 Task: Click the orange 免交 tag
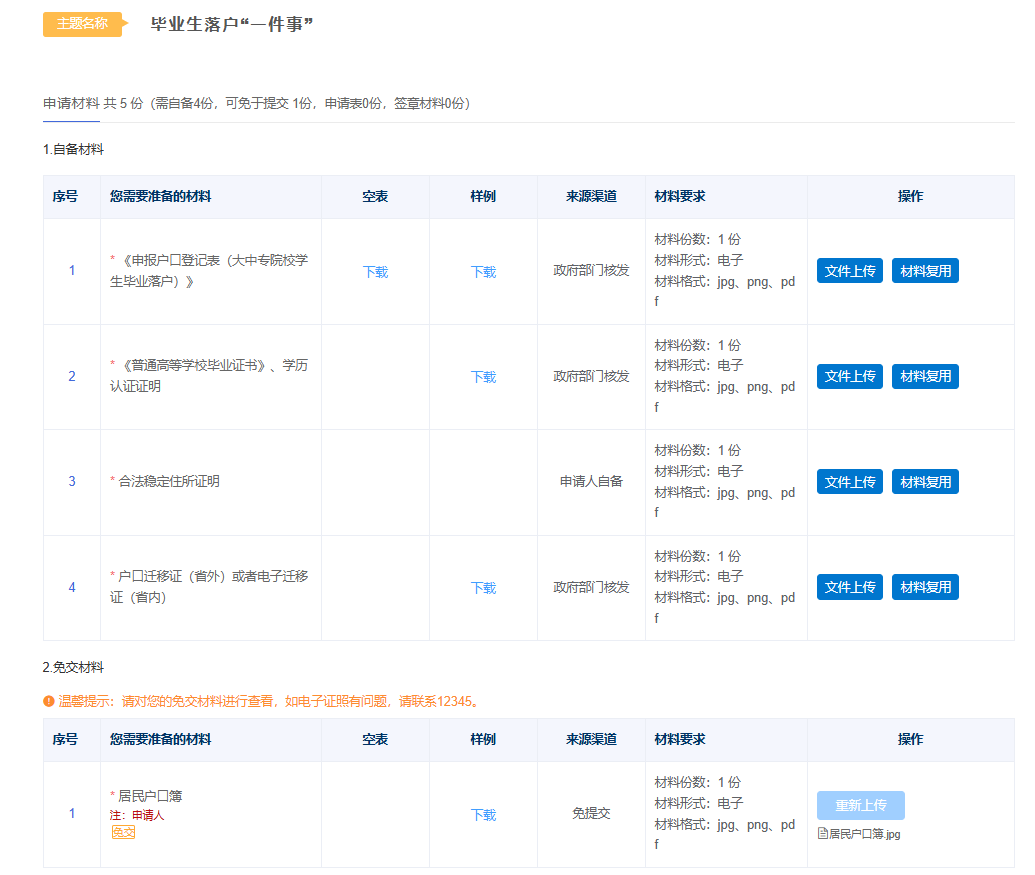[x=123, y=832]
